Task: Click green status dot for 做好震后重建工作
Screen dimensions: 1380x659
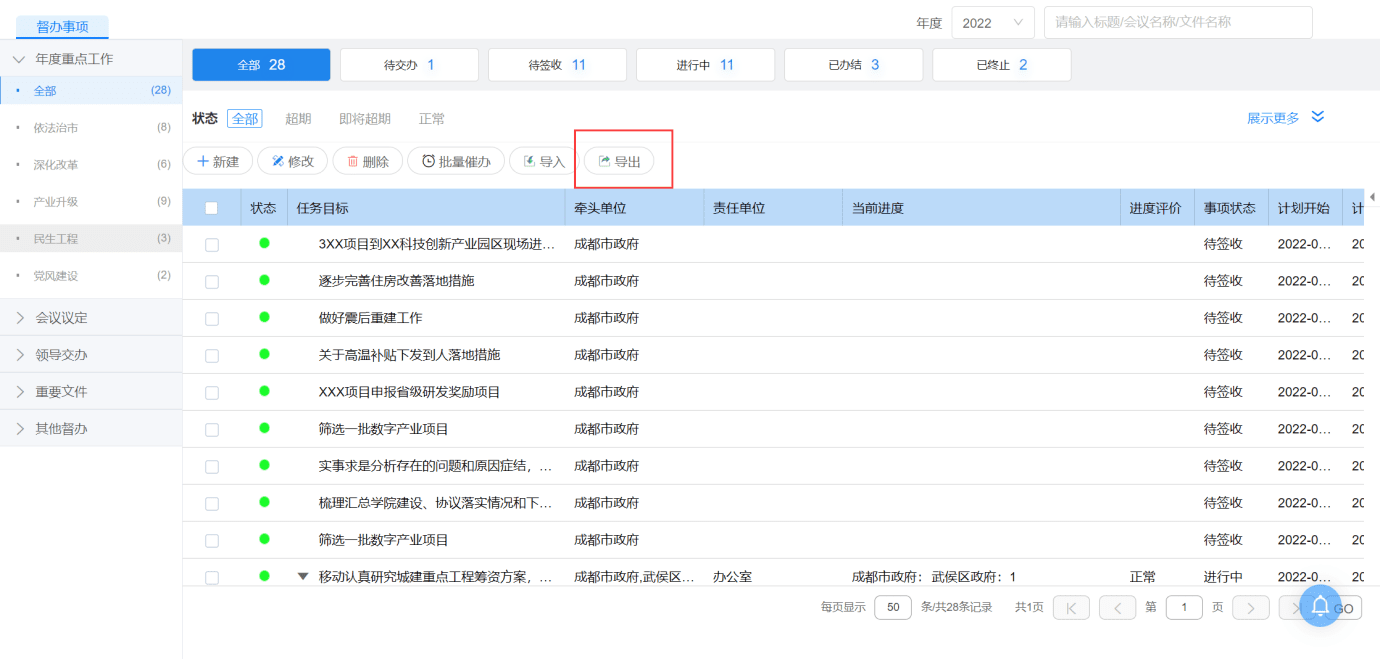Action: (264, 317)
